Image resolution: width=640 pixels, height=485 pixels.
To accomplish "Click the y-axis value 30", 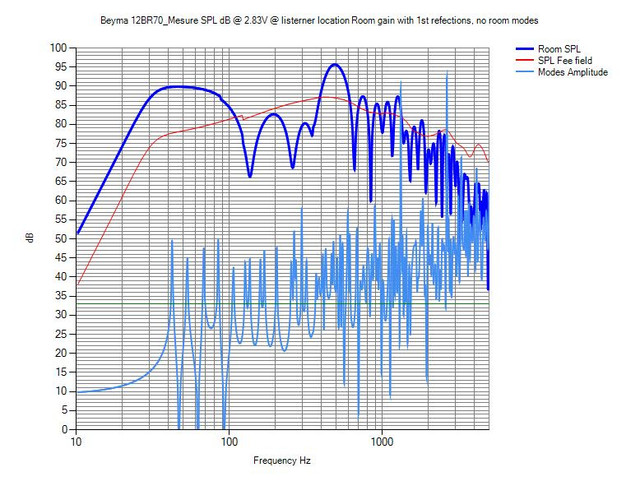I will tap(60, 315).
